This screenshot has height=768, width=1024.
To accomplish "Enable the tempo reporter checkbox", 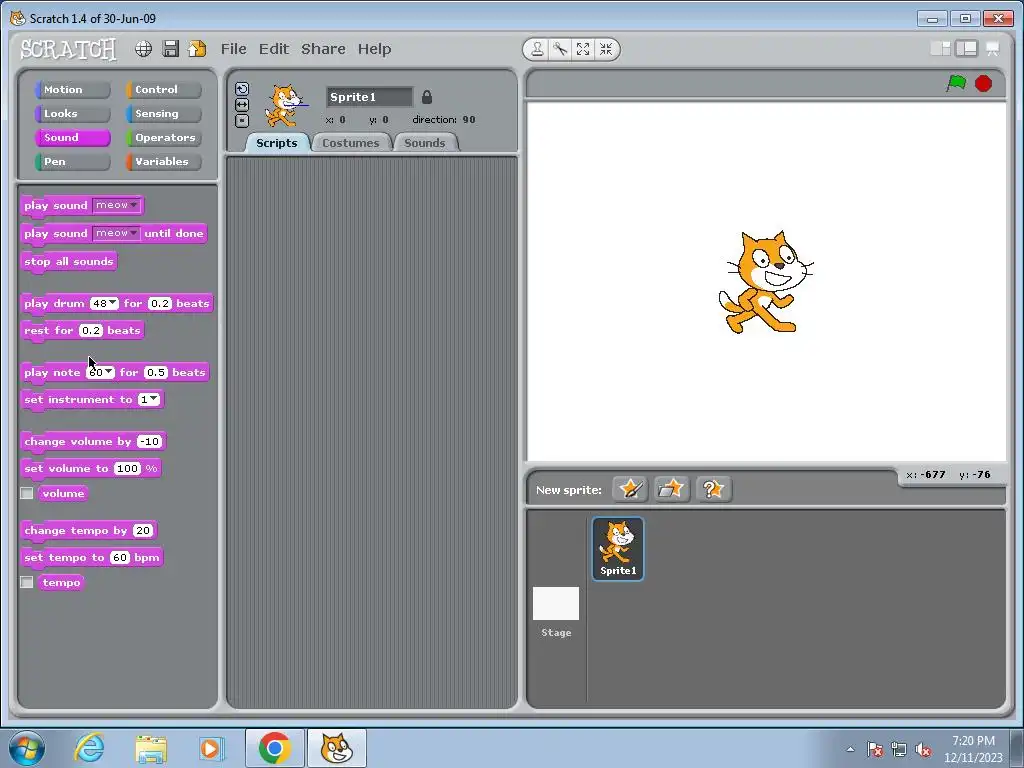I will coord(27,582).
